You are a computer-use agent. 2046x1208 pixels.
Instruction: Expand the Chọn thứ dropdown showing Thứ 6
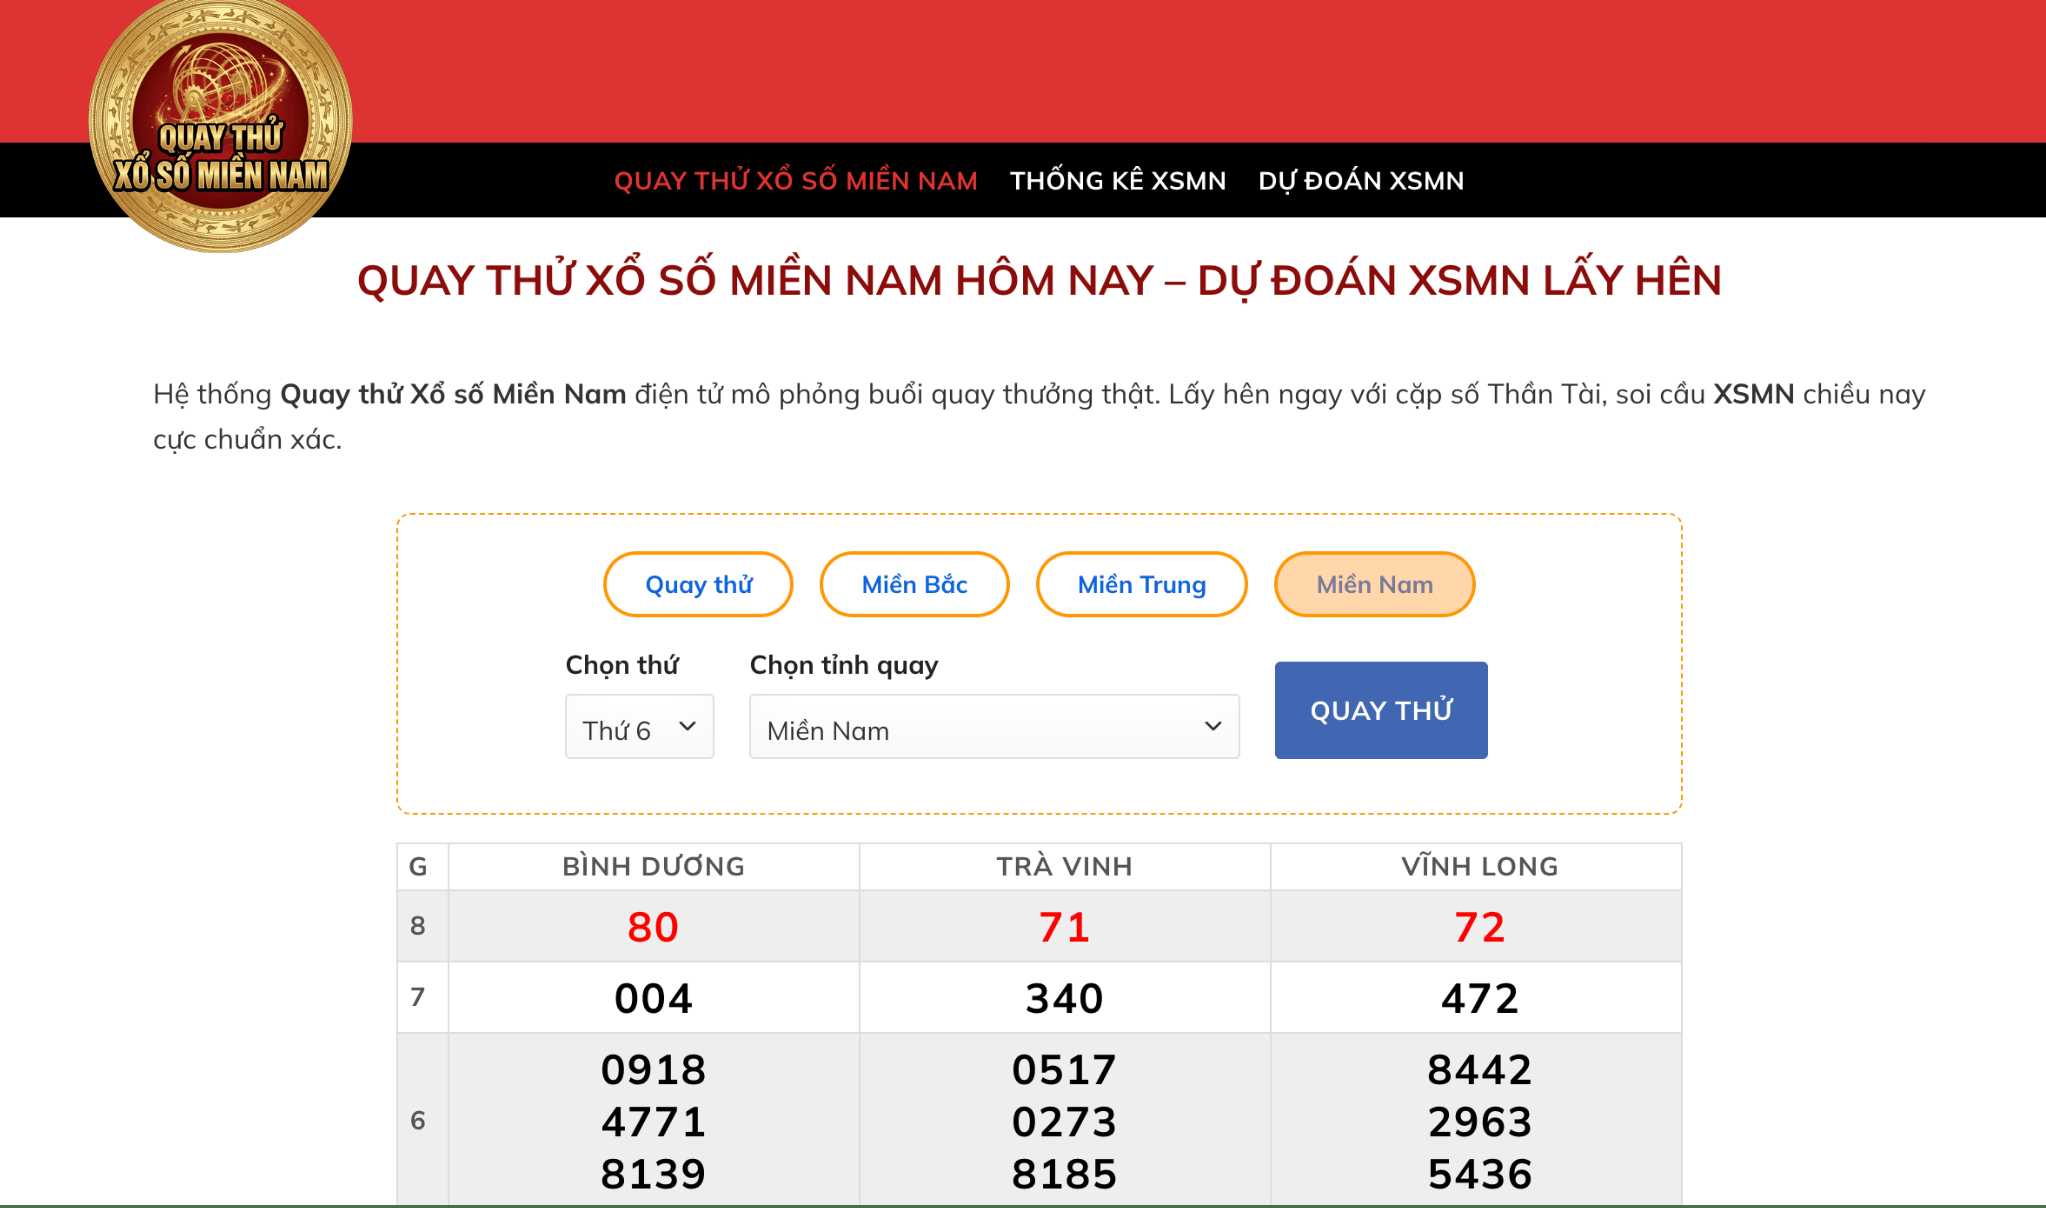click(639, 727)
